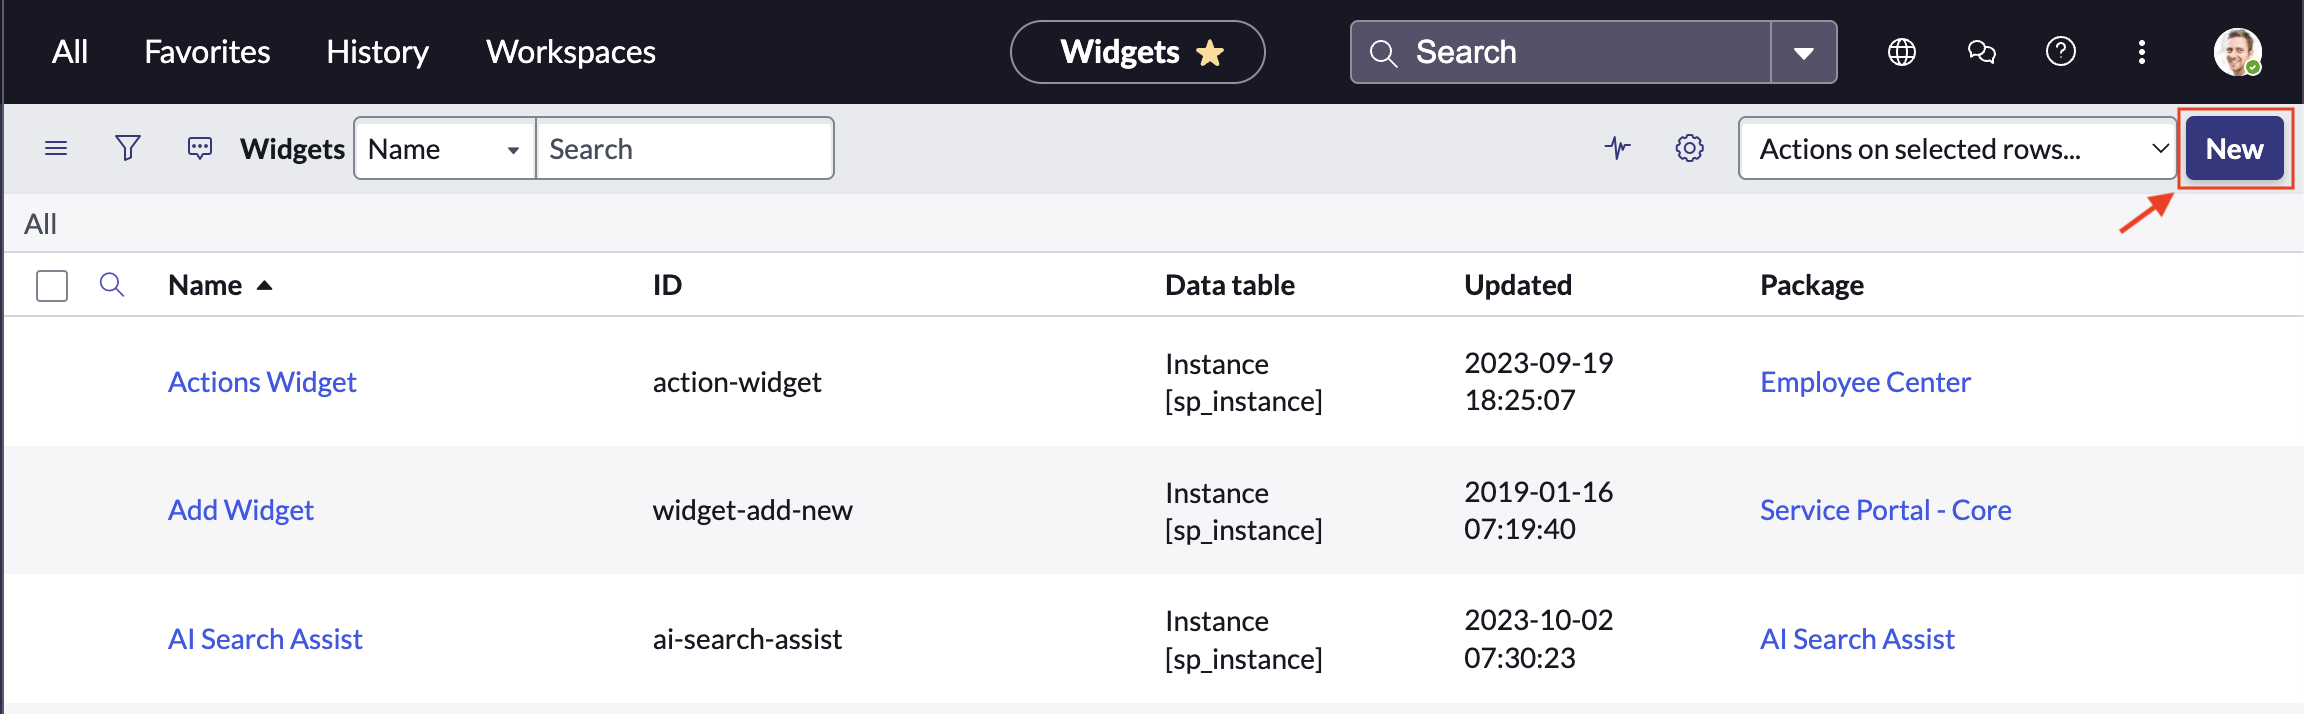Open the Actions Widget record
2304x714 pixels.
point(262,382)
